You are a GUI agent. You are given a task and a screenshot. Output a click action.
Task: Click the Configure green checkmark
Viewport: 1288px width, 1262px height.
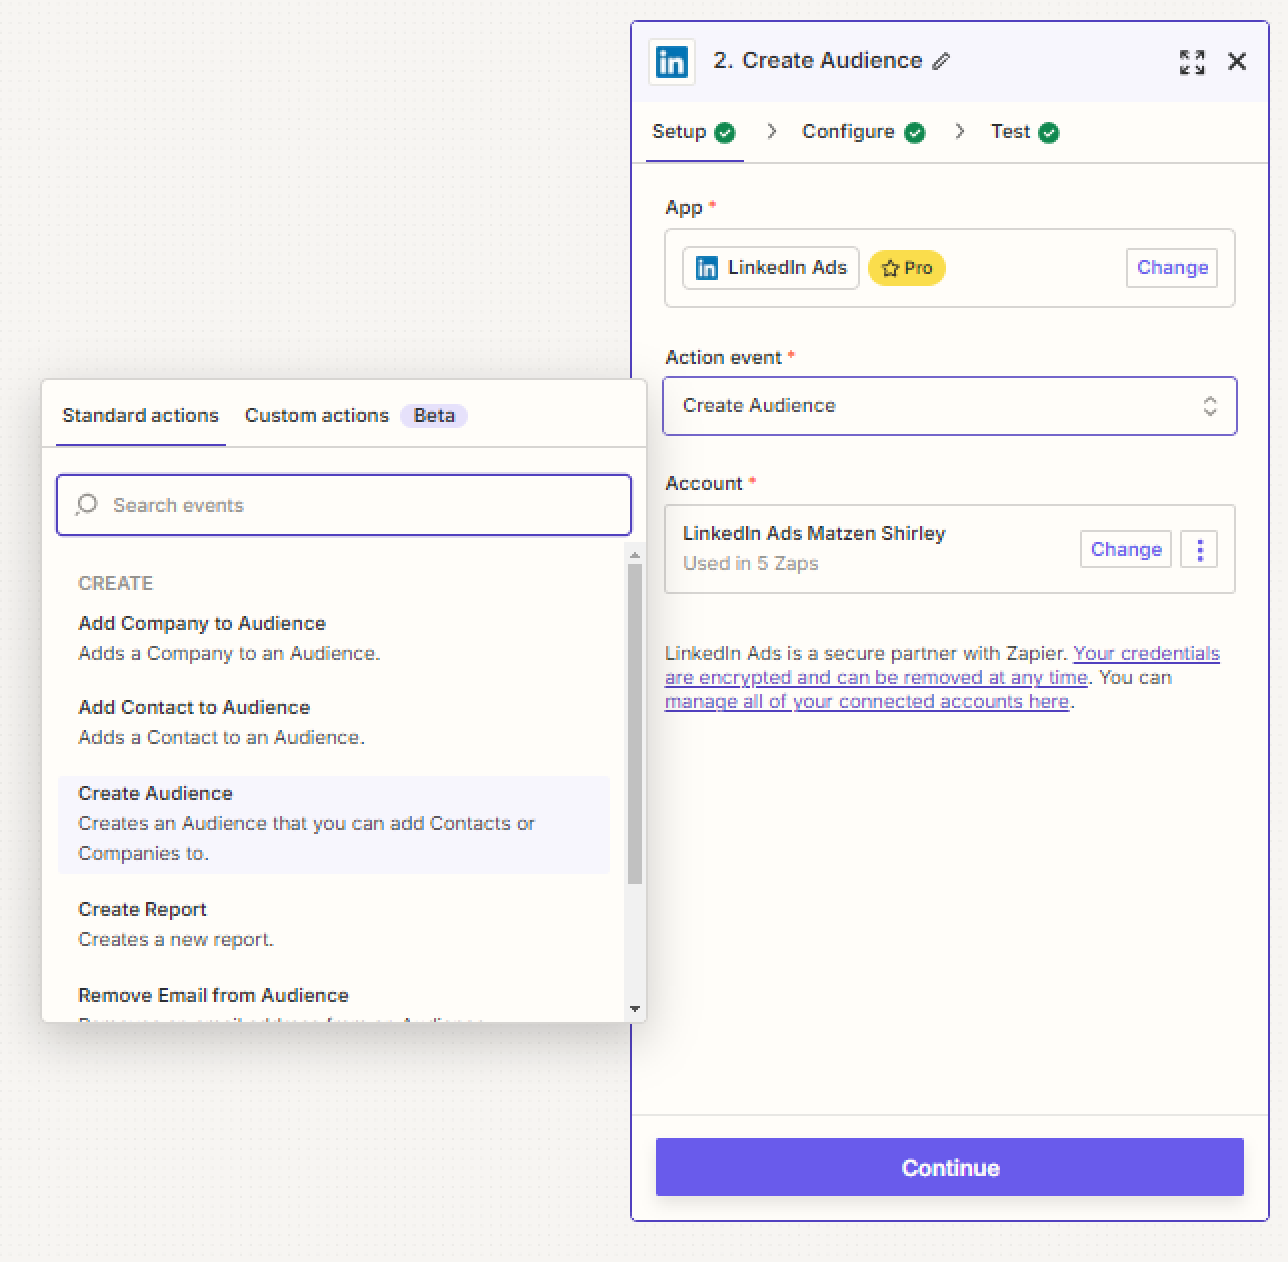tap(915, 133)
